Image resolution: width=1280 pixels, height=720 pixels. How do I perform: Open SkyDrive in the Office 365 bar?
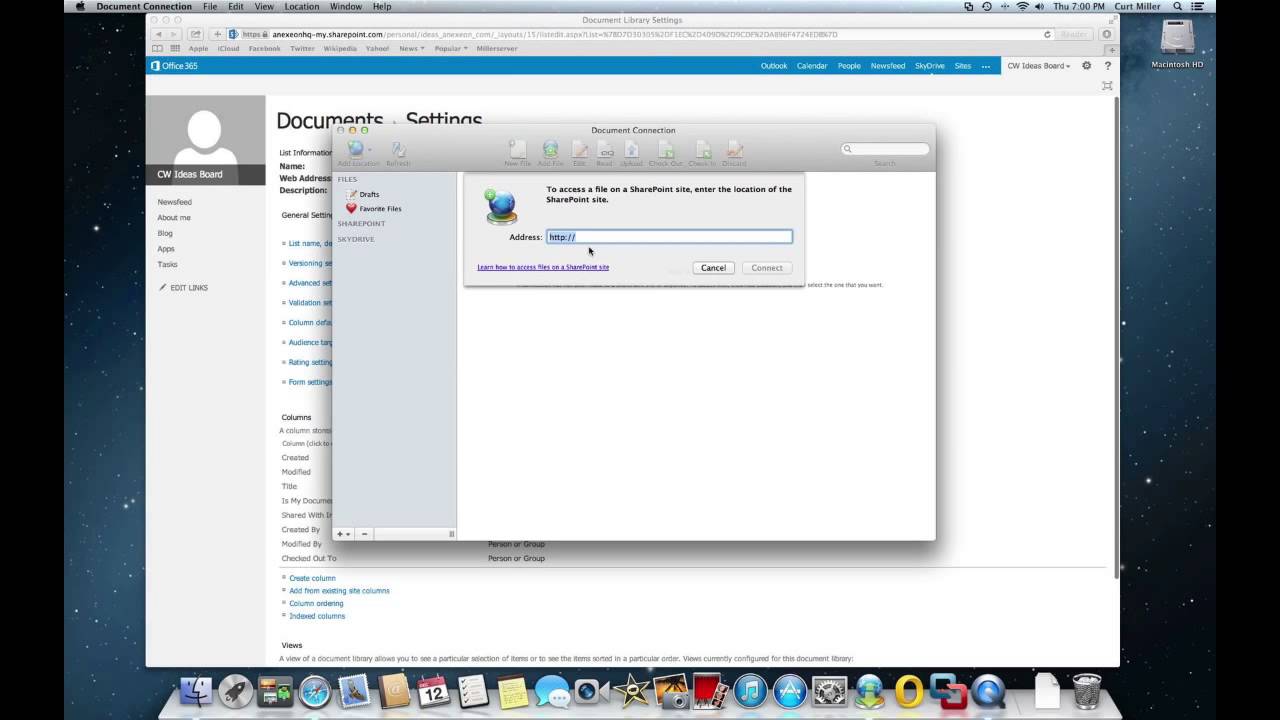[930, 66]
